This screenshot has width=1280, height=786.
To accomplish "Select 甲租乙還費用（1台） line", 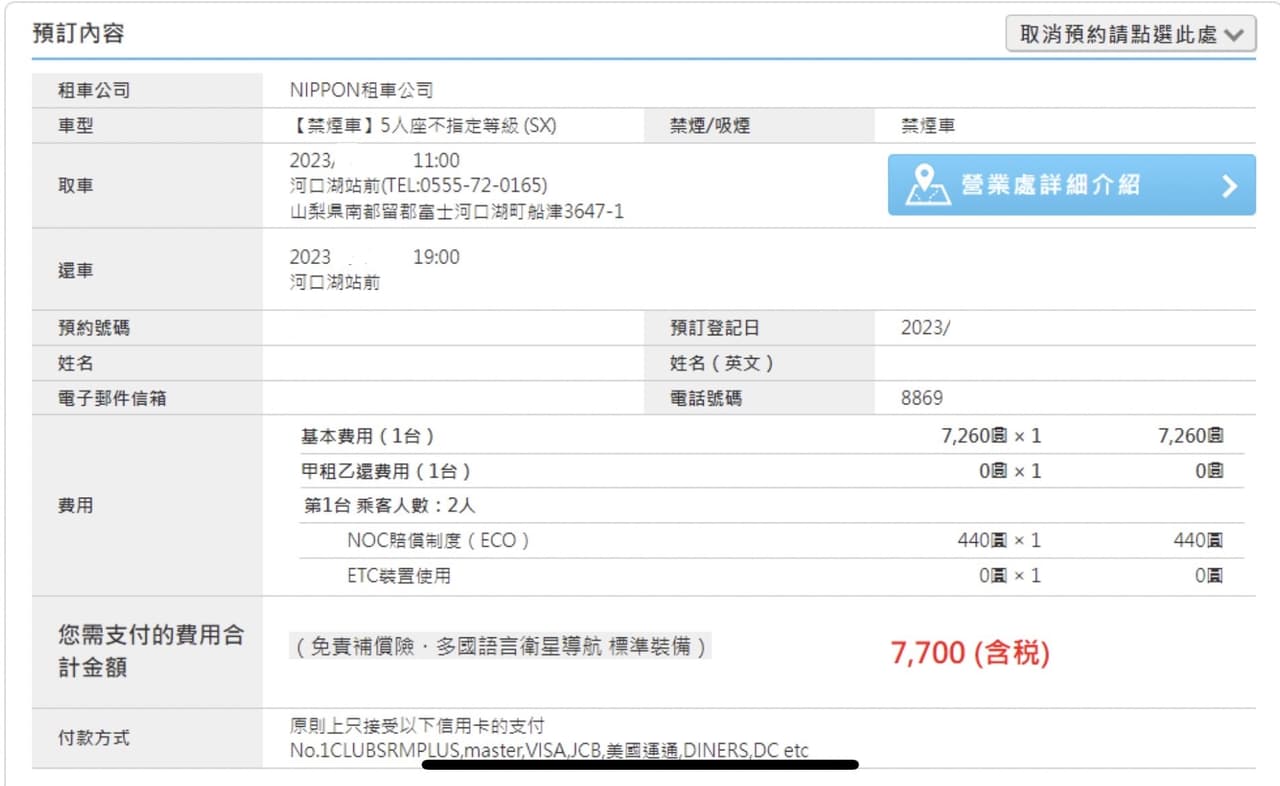I will point(386,471).
